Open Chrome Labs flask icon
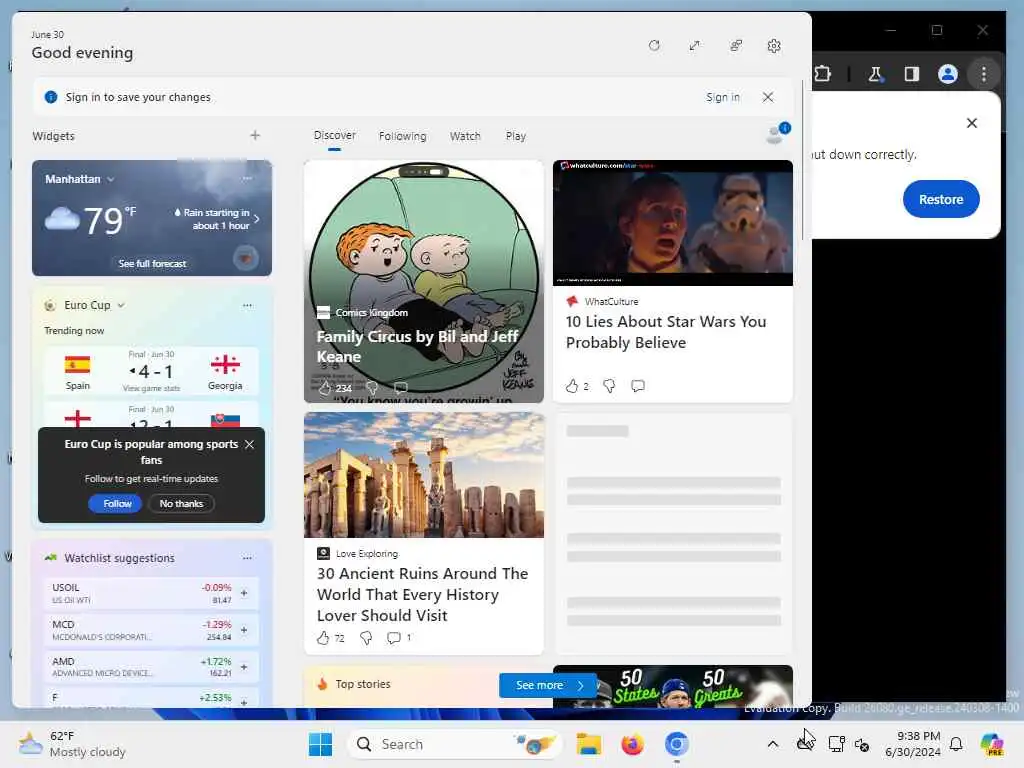 pos(875,74)
